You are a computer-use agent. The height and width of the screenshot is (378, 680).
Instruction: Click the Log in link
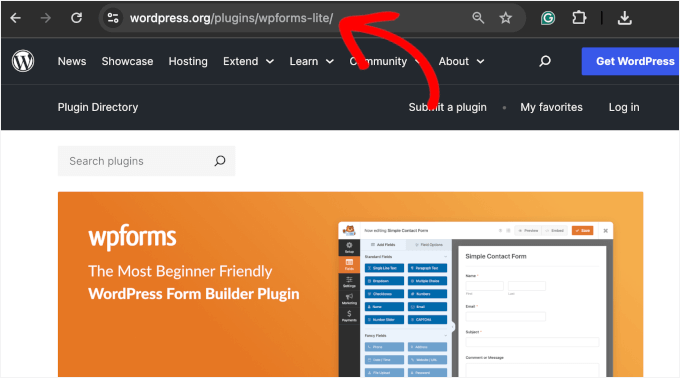pos(624,107)
